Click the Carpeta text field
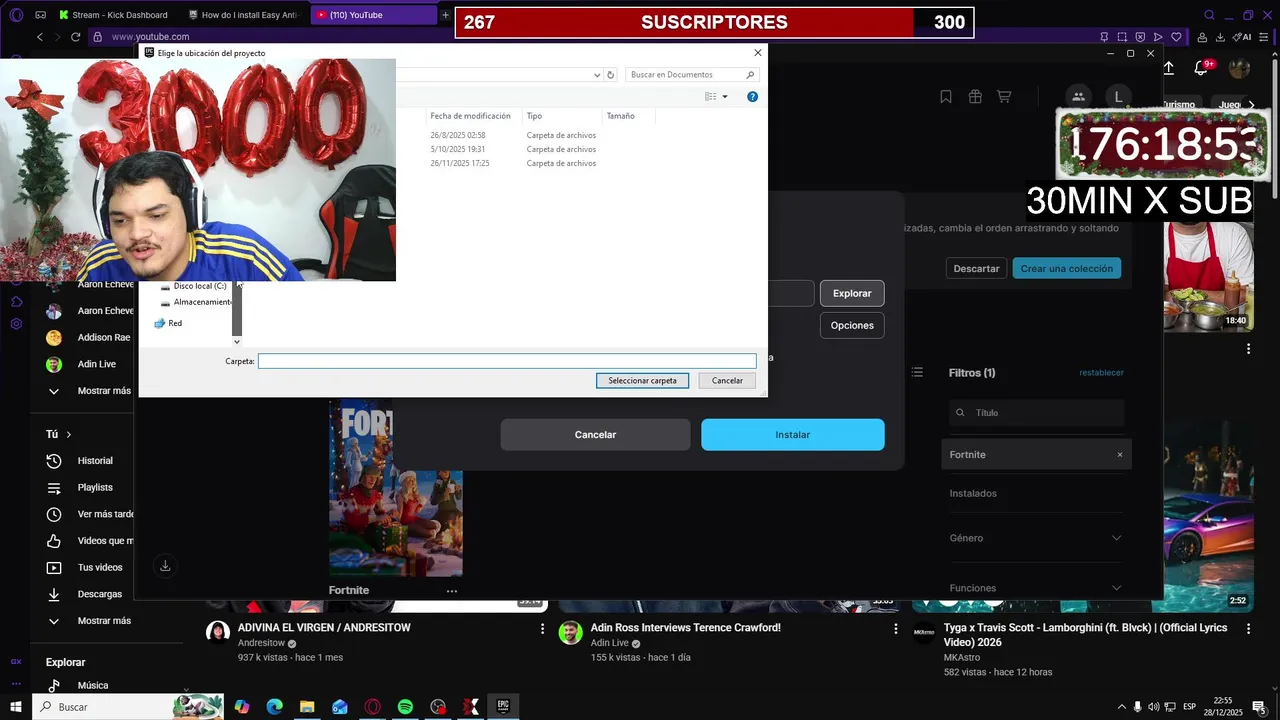Image resolution: width=1280 pixels, height=720 pixels. [x=507, y=361]
